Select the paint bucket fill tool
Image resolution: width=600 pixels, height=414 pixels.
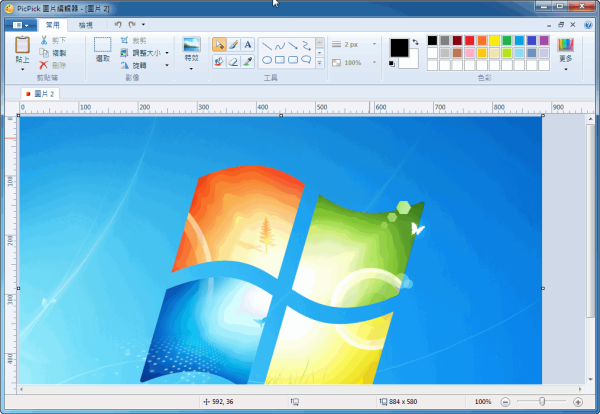pyautogui.click(x=219, y=61)
